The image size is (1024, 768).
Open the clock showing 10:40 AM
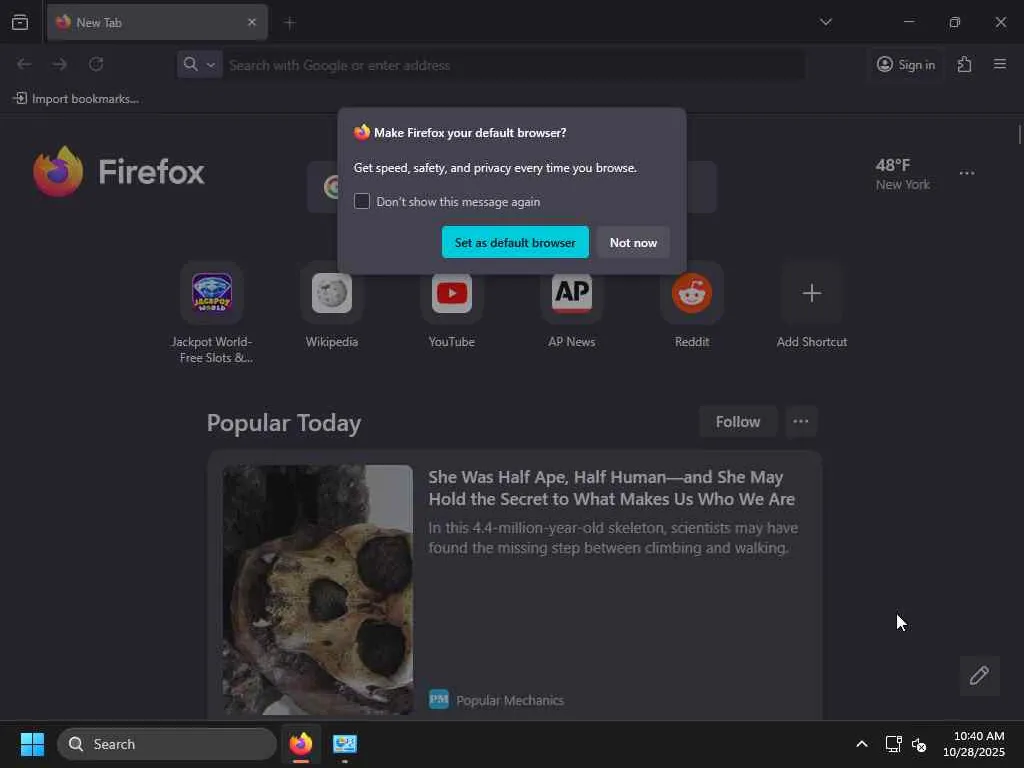[973, 744]
